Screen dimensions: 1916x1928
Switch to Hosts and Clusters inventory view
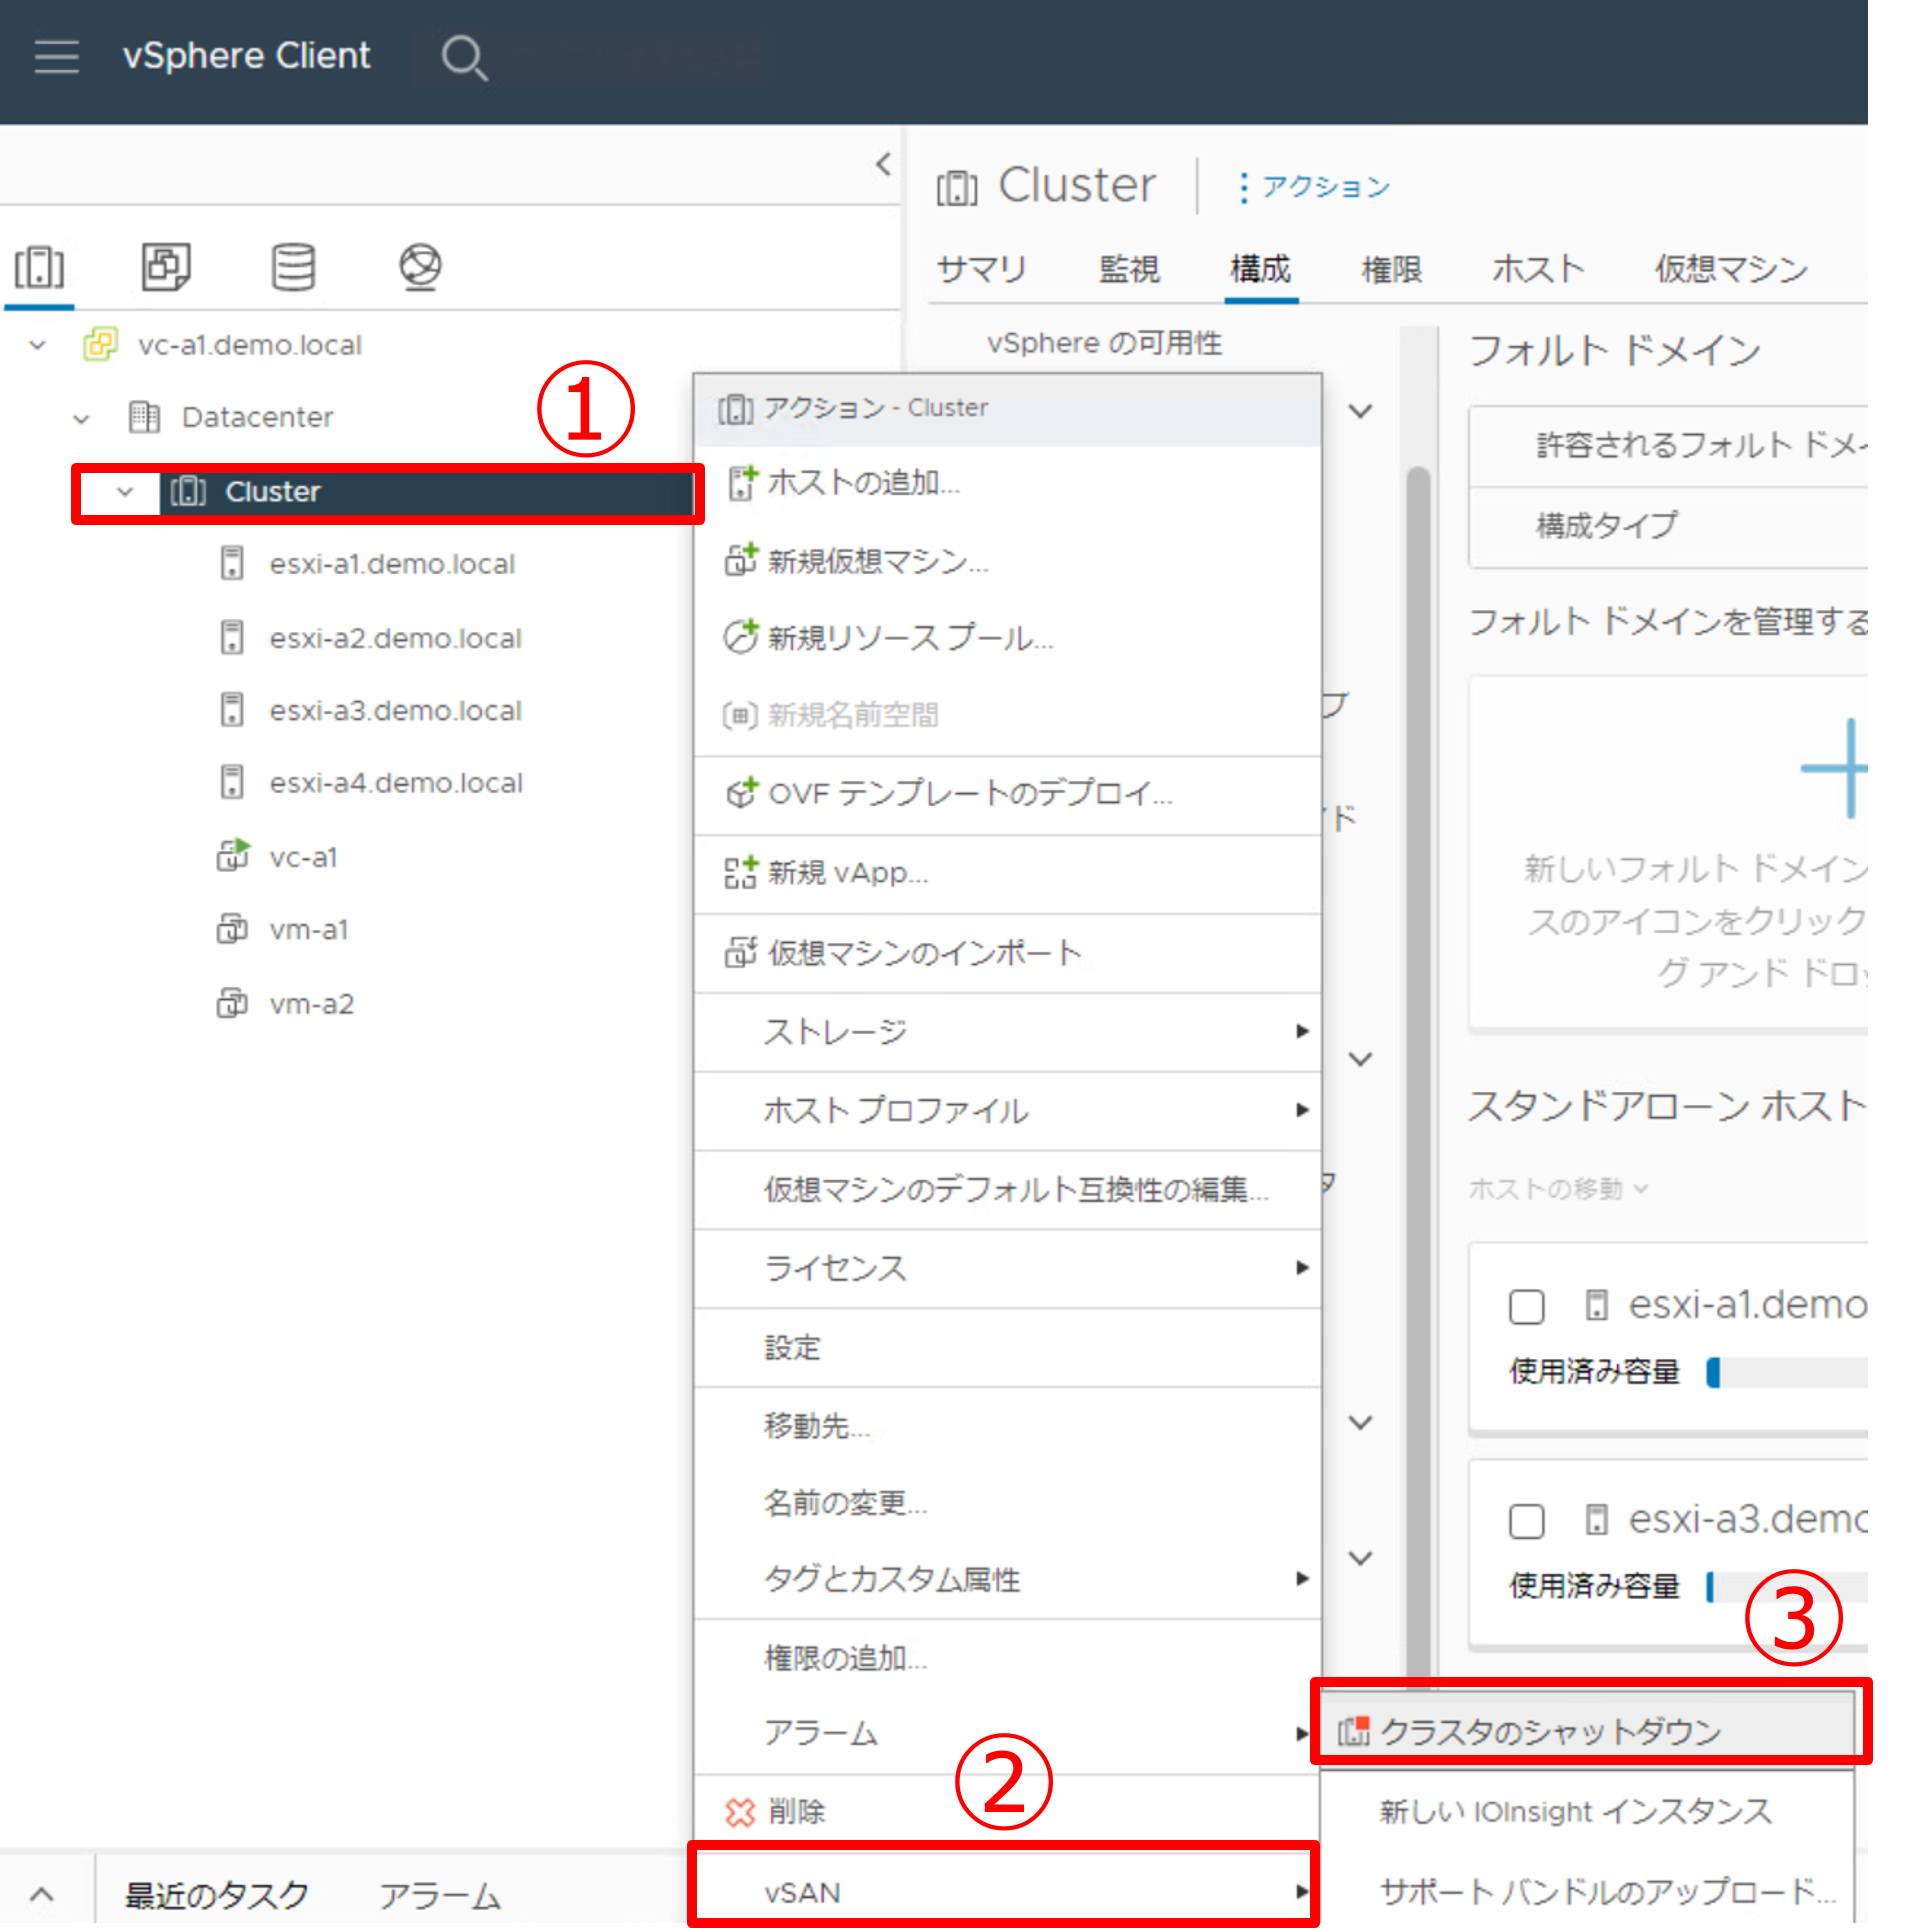point(40,268)
